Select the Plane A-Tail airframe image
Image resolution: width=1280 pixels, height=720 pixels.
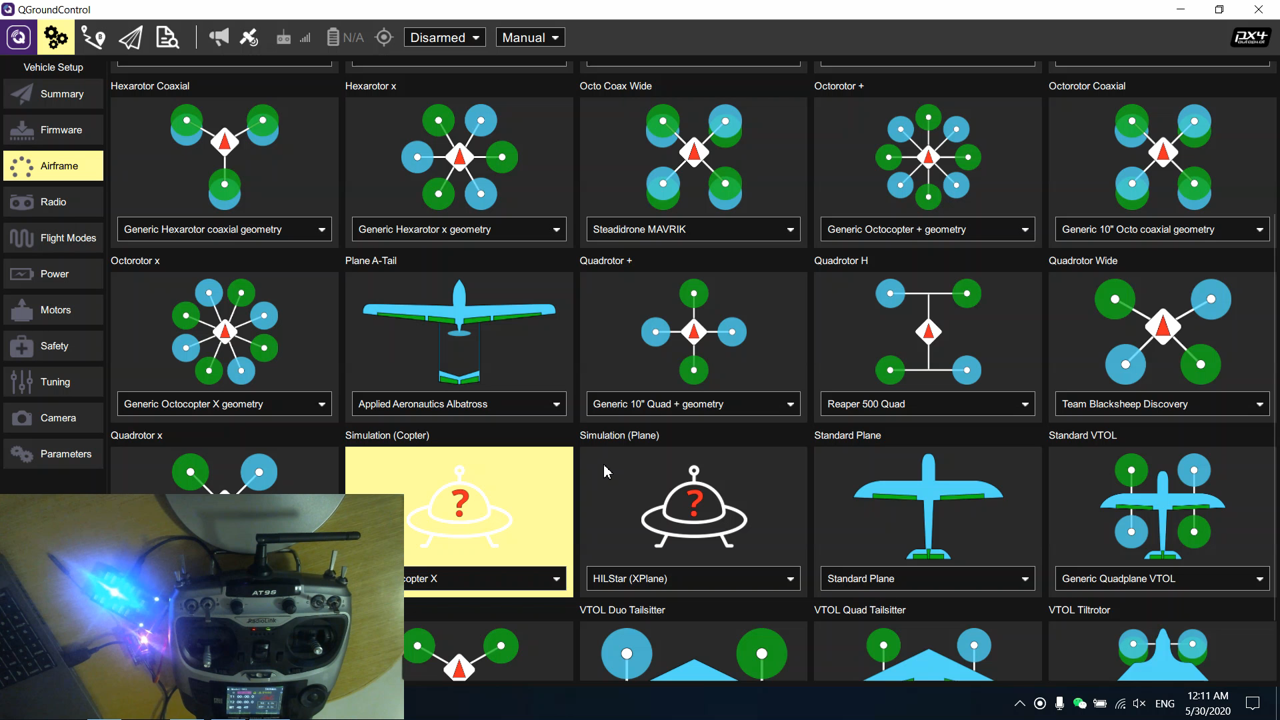(x=459, y=331)
